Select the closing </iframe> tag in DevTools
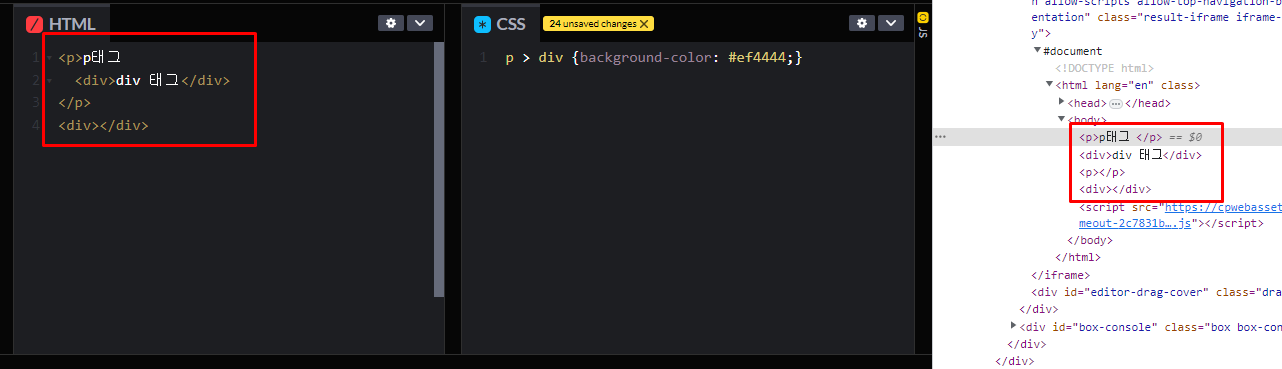The height and width of the screenshot is (369, 1282). (1060, 274)
